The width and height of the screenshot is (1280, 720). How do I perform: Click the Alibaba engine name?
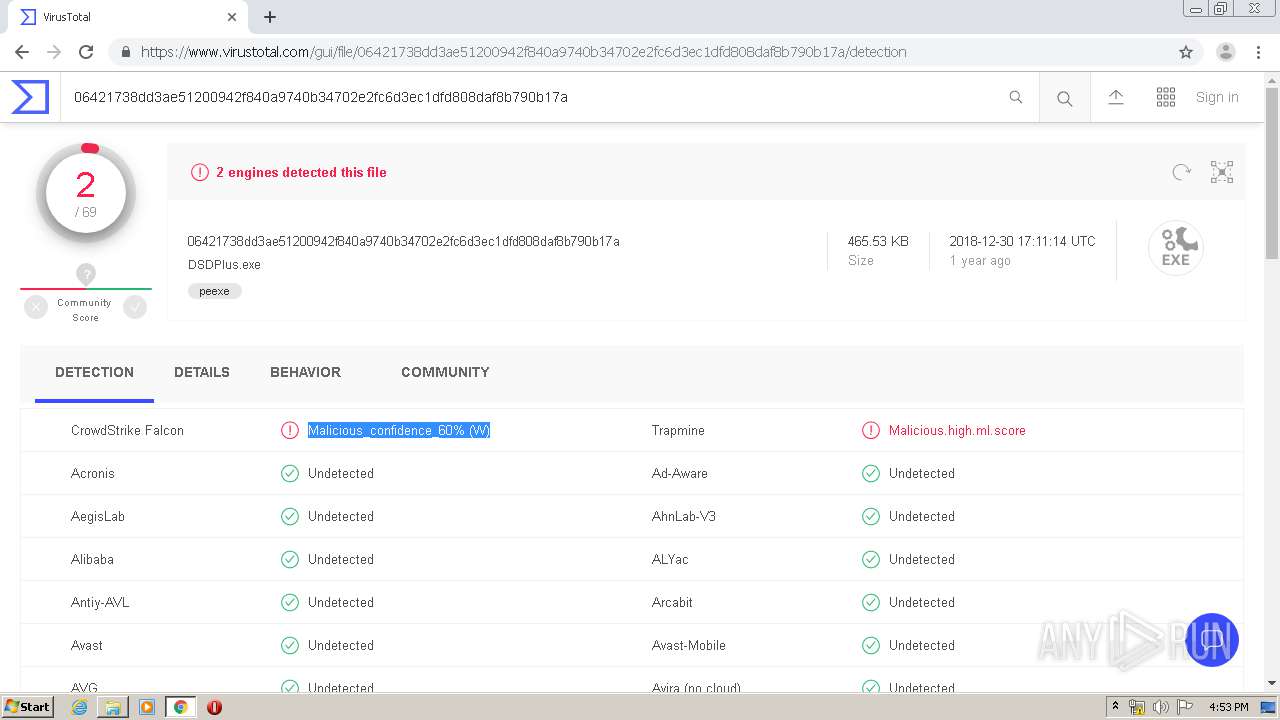point(92,559)
